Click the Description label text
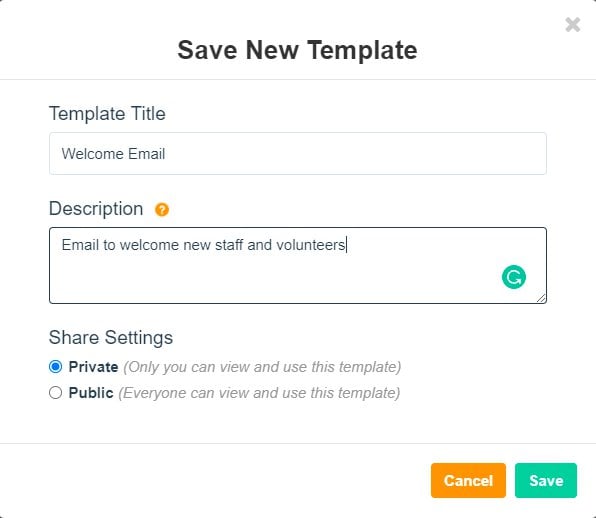The image size is (596, 518). pos(96,209)
